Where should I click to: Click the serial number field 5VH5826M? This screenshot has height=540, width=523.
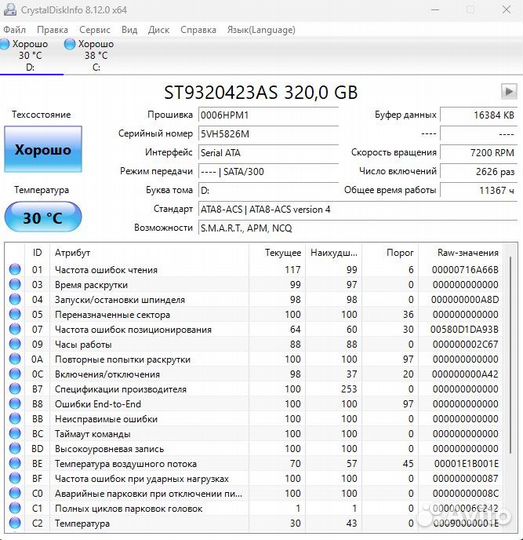pyautogui.click(x=269, y=134)
